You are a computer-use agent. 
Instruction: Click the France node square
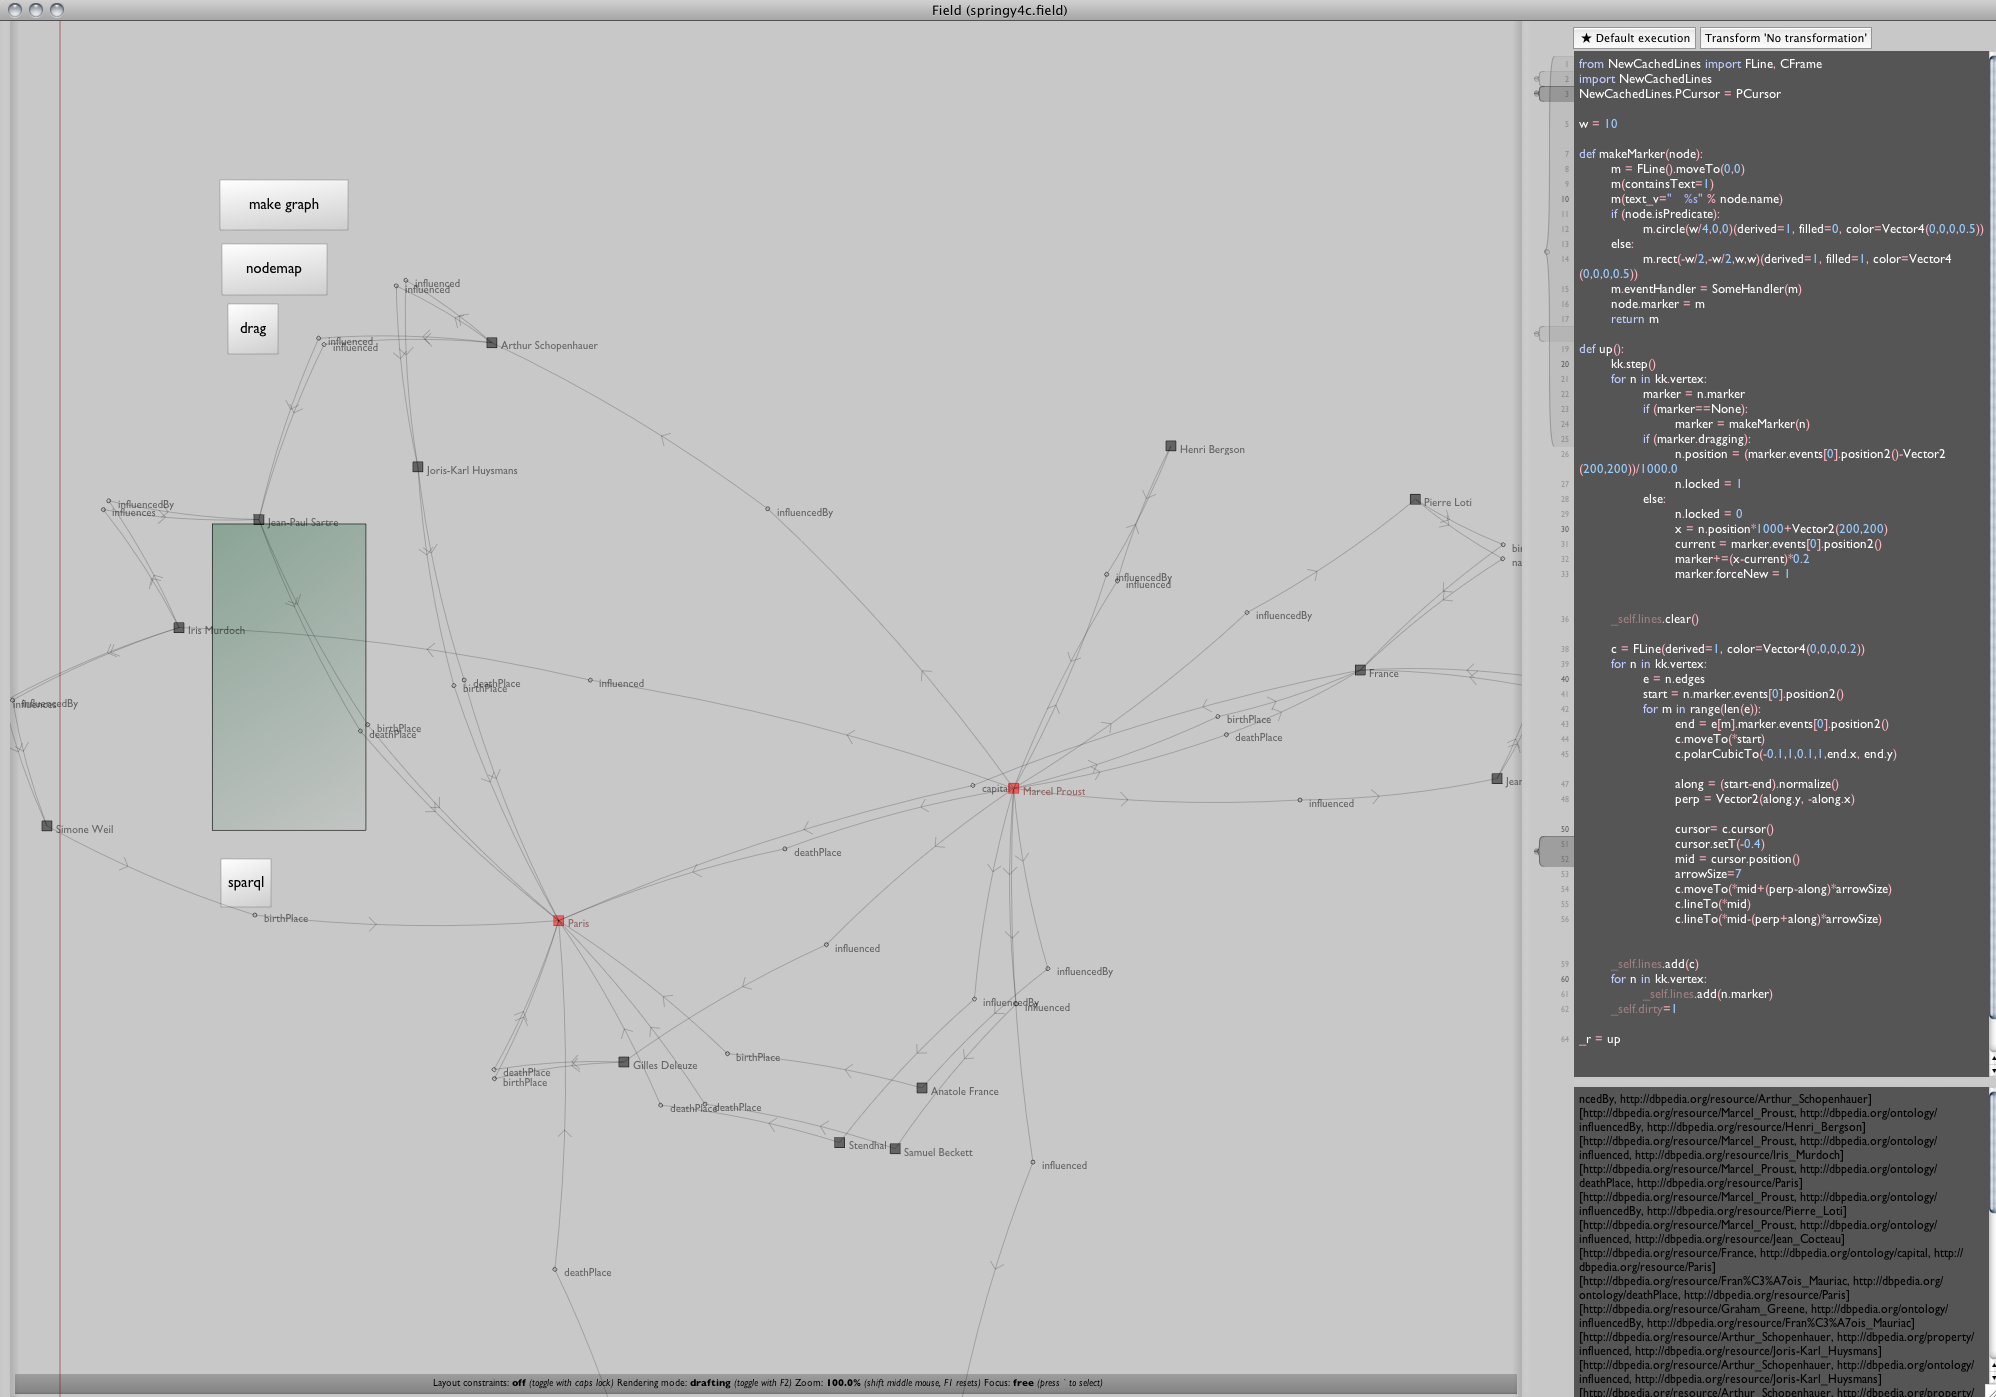coord(1359,670)
